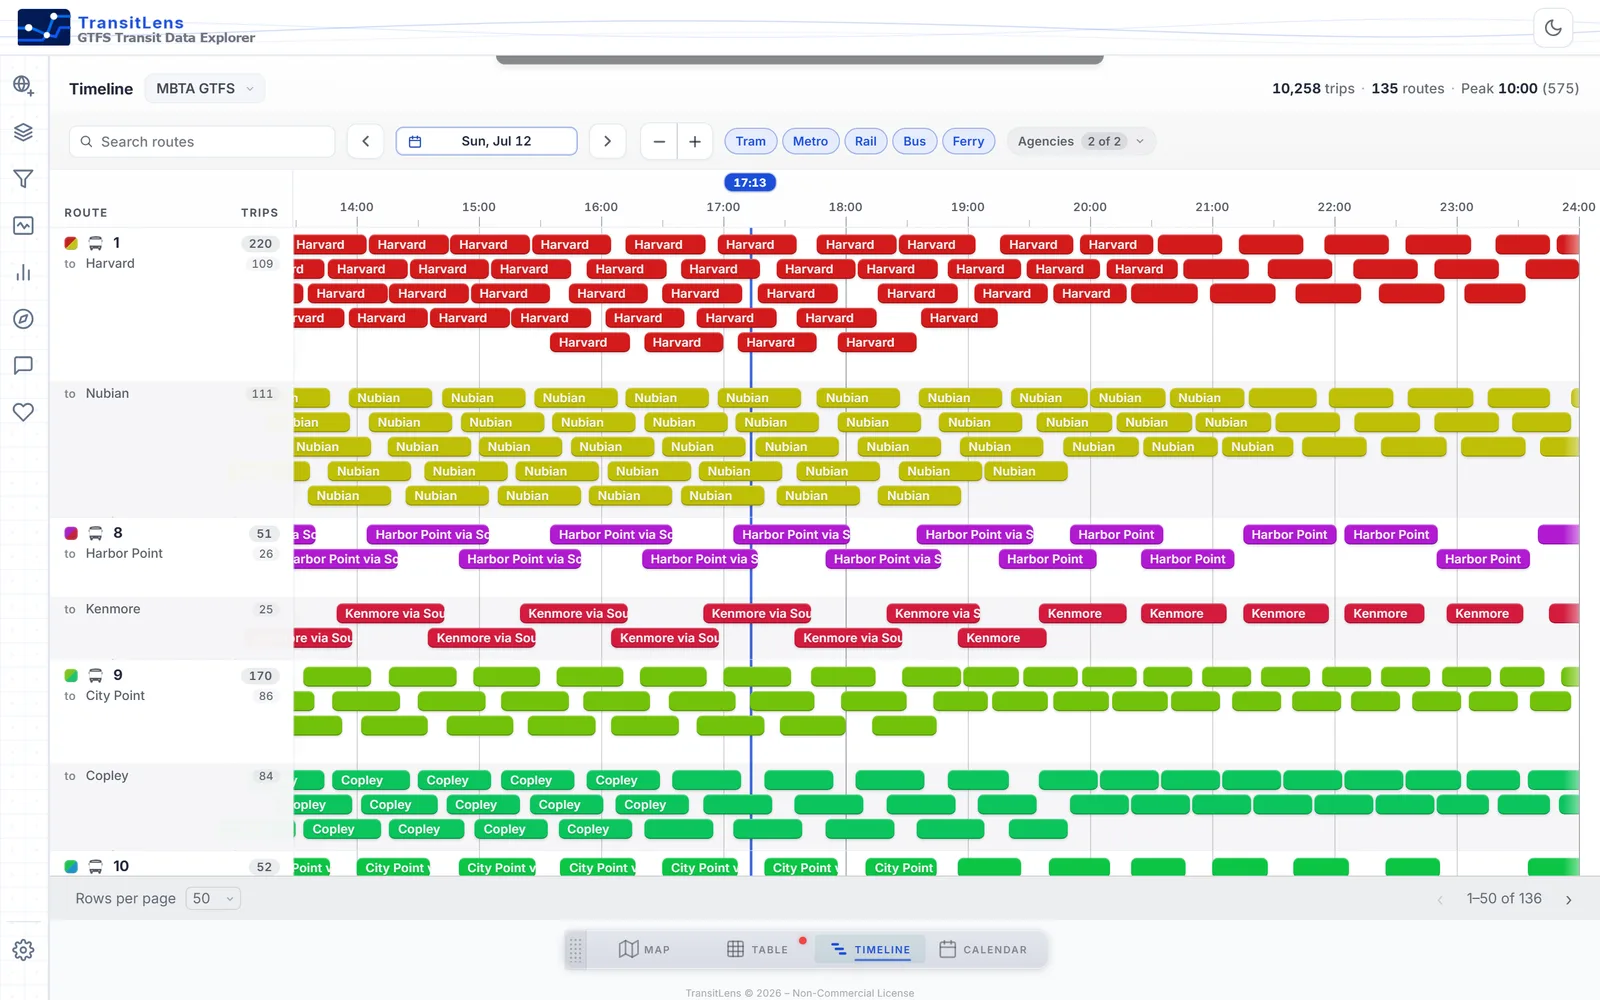Open the chat feedback icon in sidebar
1600x1000 pixels.
(23, 366)
